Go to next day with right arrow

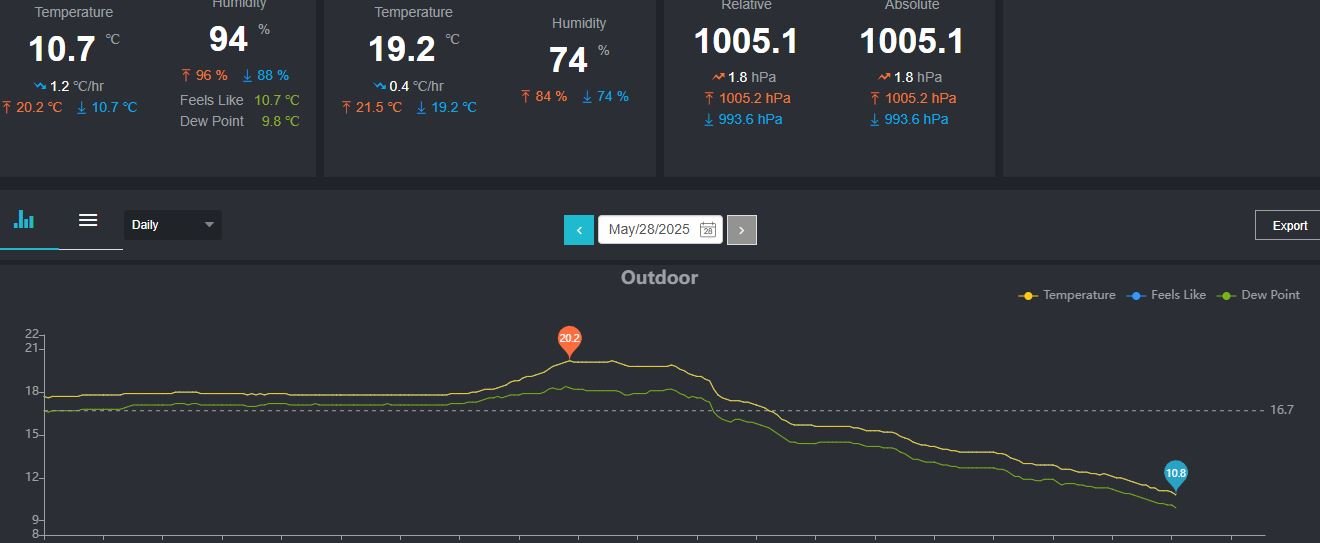741,230
